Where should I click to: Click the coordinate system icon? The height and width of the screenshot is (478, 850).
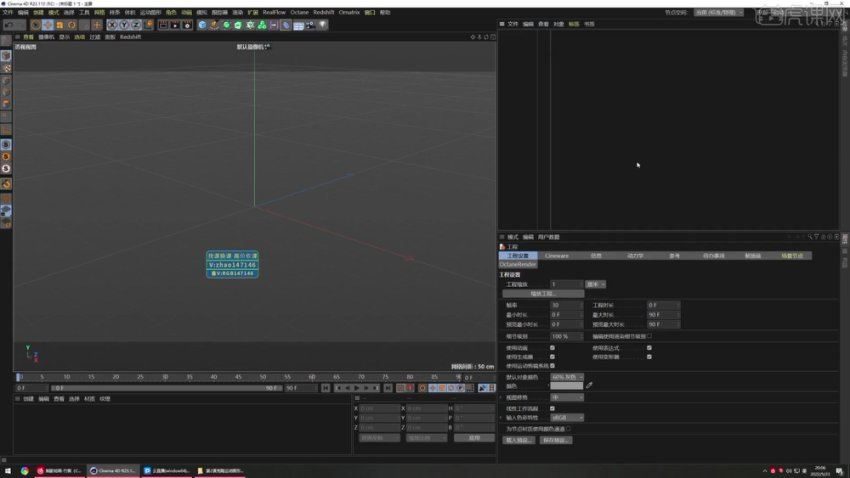148,25
